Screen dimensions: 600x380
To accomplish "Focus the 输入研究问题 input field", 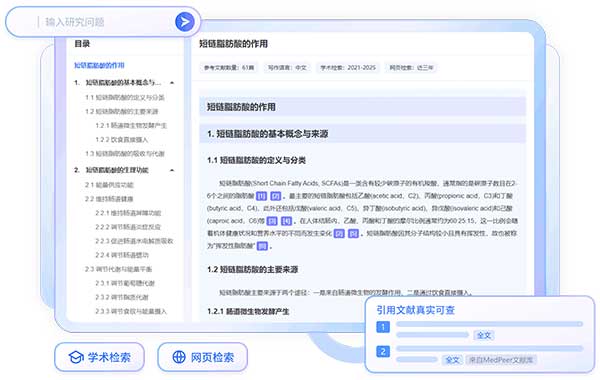I will coord(103,22).
